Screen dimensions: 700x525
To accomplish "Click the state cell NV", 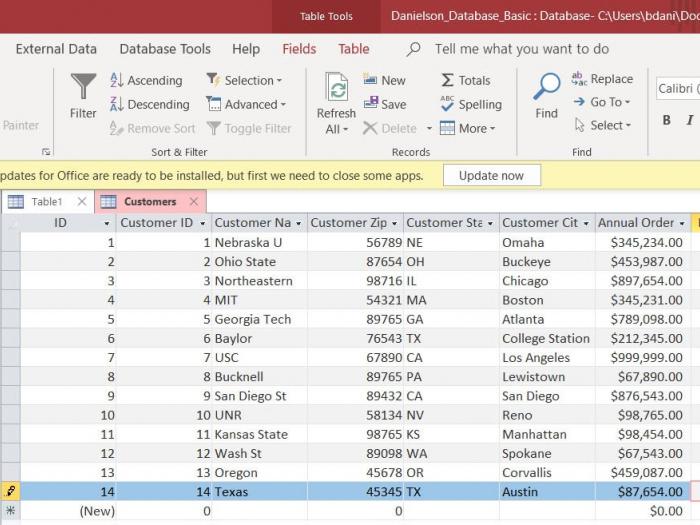I will click(x=451, y=415).
